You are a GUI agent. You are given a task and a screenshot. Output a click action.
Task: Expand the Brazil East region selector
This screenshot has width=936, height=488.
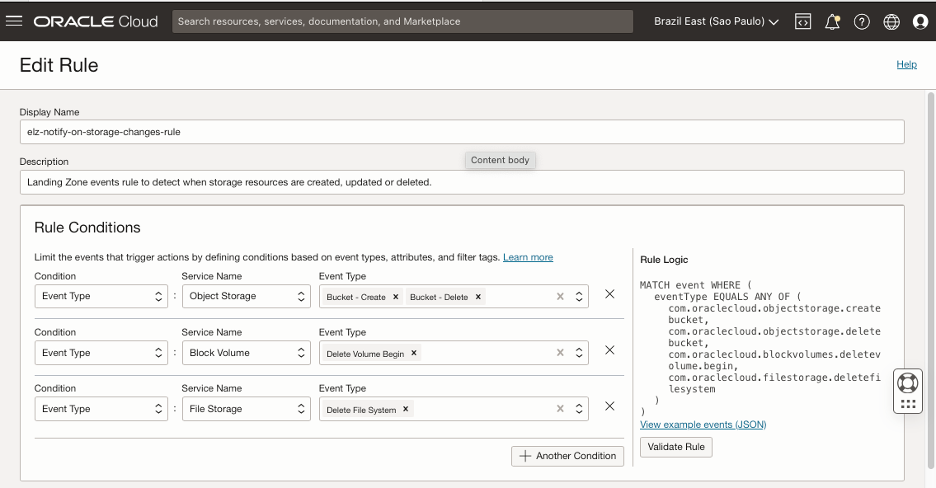pyautogui.click(x=716, y=21)
